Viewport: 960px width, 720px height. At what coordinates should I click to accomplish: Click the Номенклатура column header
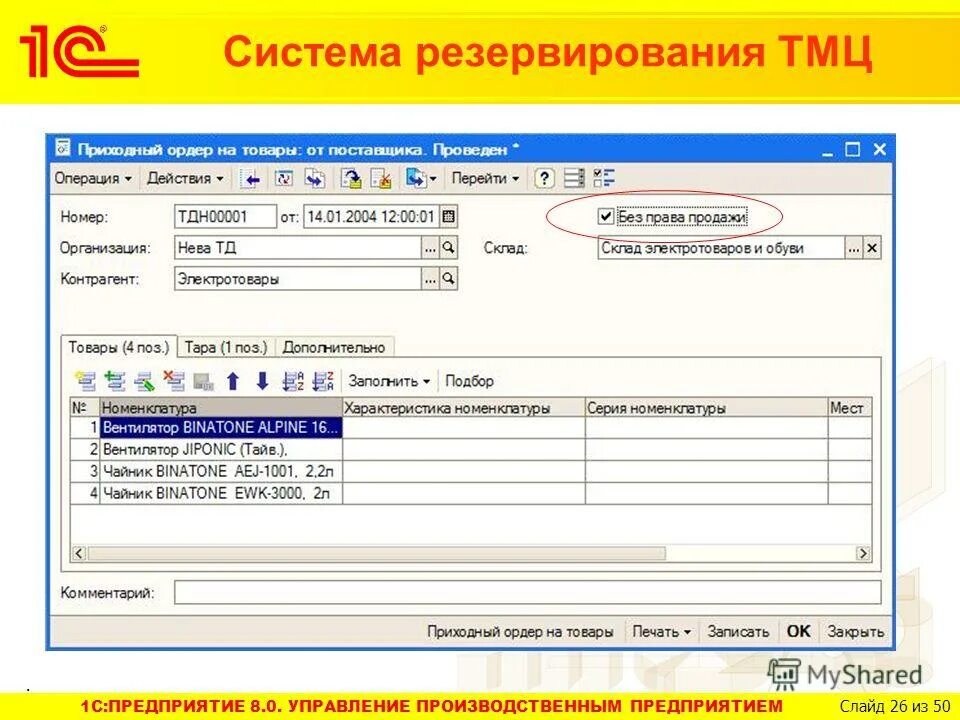coord(221,408)
